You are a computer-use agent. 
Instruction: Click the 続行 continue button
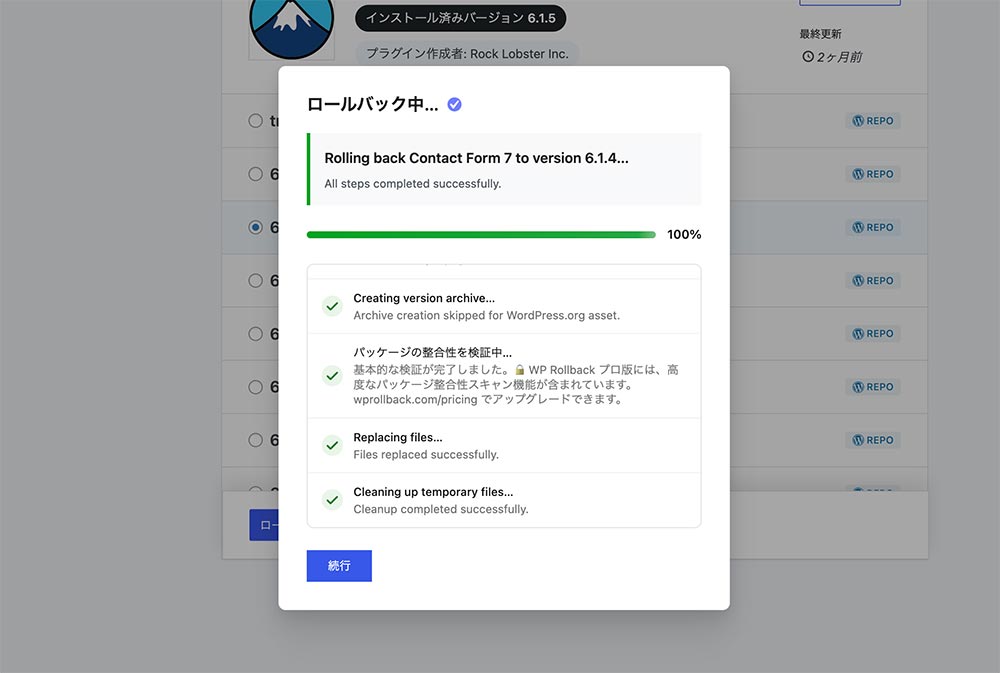[339, 566]
